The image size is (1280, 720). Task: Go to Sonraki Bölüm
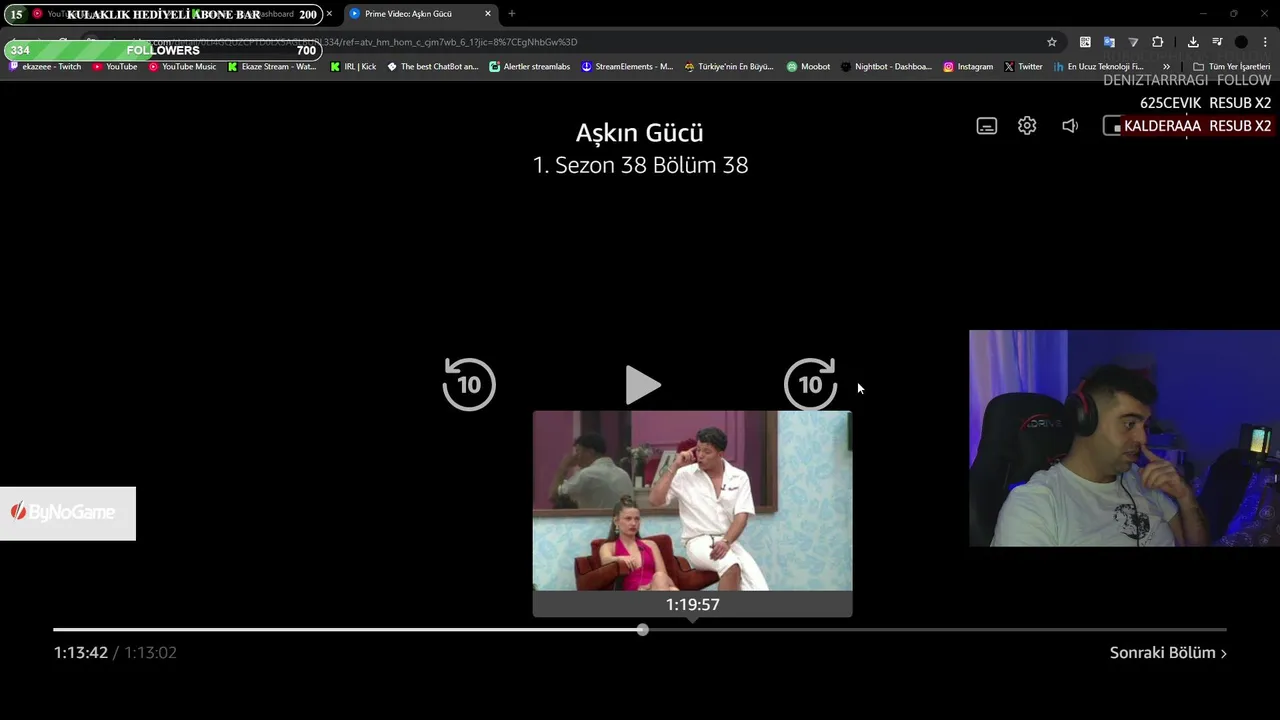[1168, 652]
